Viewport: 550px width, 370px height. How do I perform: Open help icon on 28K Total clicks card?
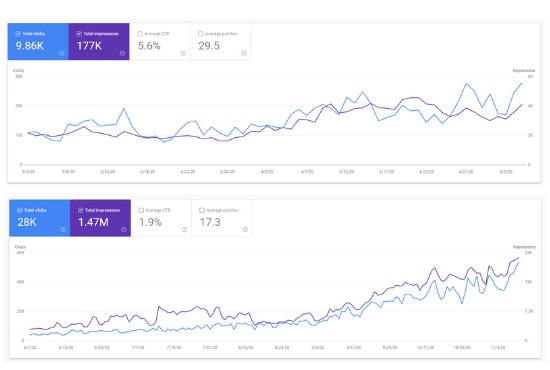point(63,229)
